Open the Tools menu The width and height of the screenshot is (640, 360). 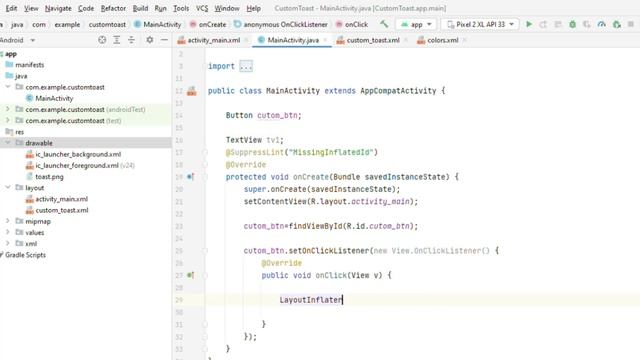181,8
